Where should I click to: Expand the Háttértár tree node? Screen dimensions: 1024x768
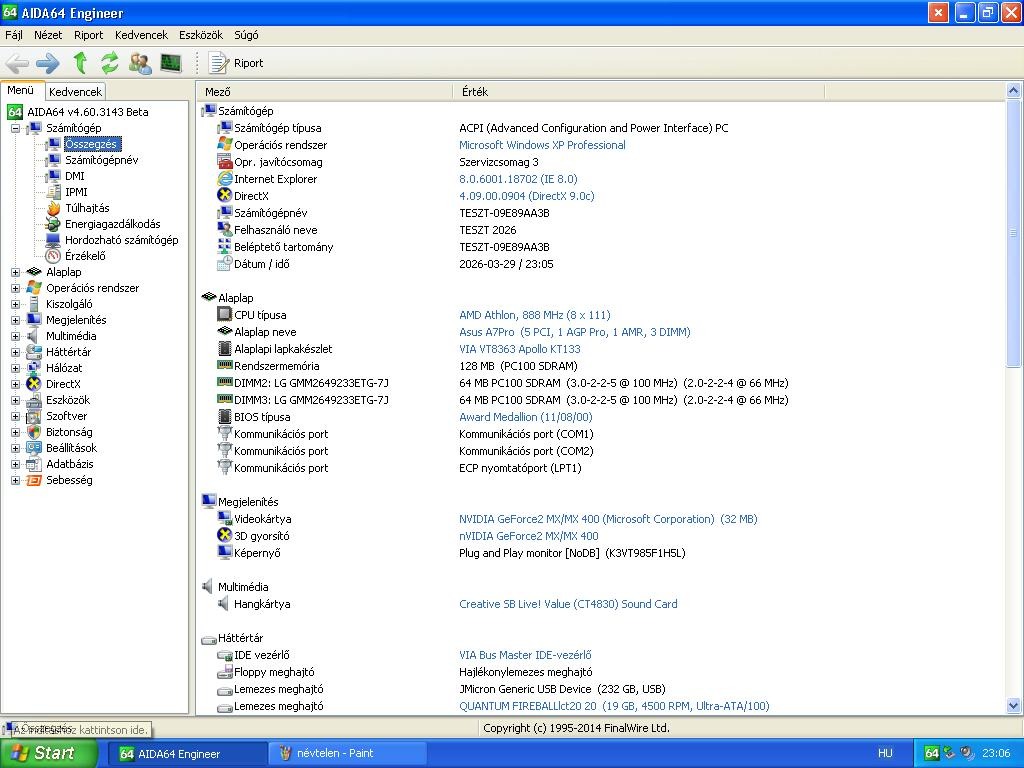click(16, 352)
